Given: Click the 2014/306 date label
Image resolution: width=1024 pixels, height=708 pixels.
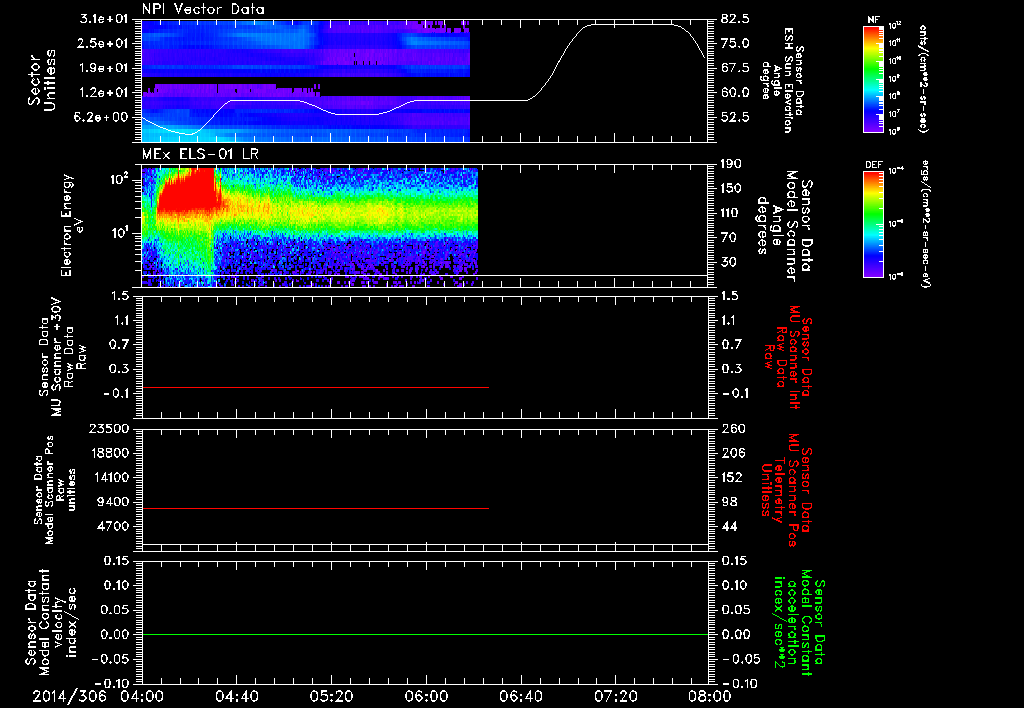Looking at the screenshot, I should point(69,696).
